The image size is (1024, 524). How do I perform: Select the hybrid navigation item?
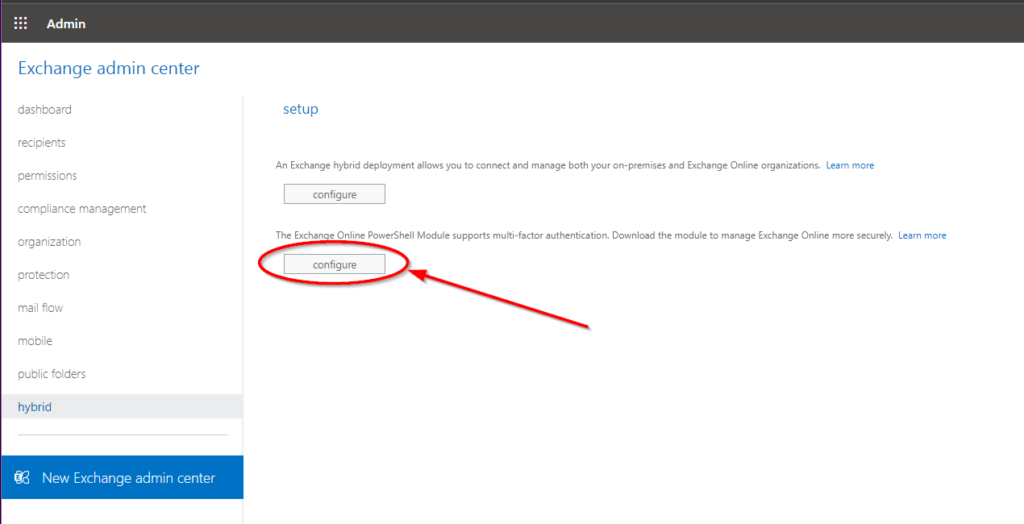tap(121, 406)
